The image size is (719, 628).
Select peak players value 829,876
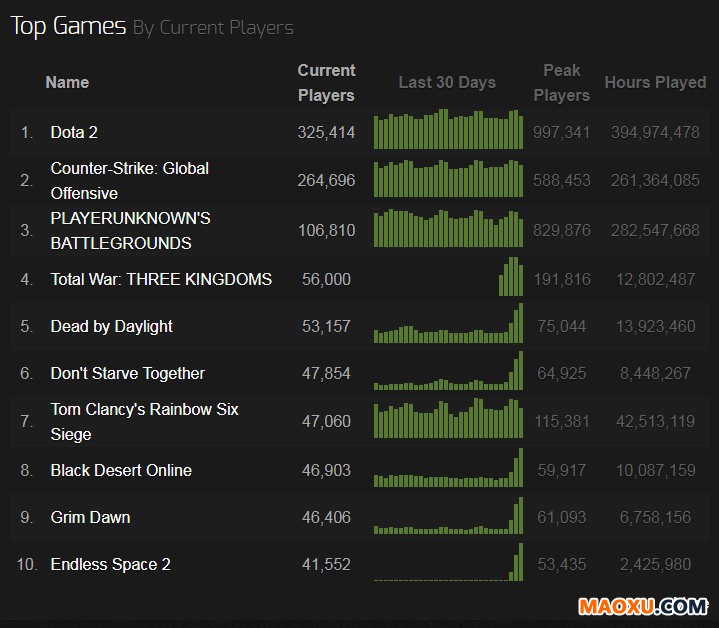[561, 231]
